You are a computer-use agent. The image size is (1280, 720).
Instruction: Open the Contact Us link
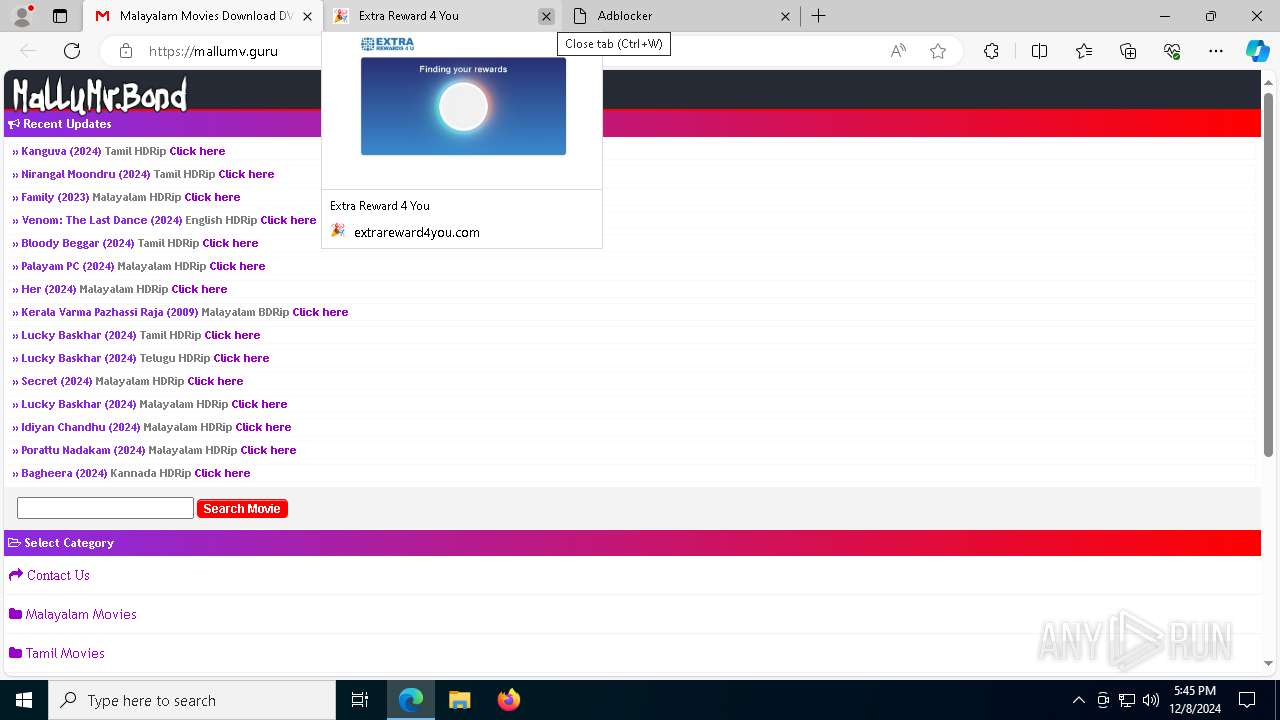pos(58,575)
